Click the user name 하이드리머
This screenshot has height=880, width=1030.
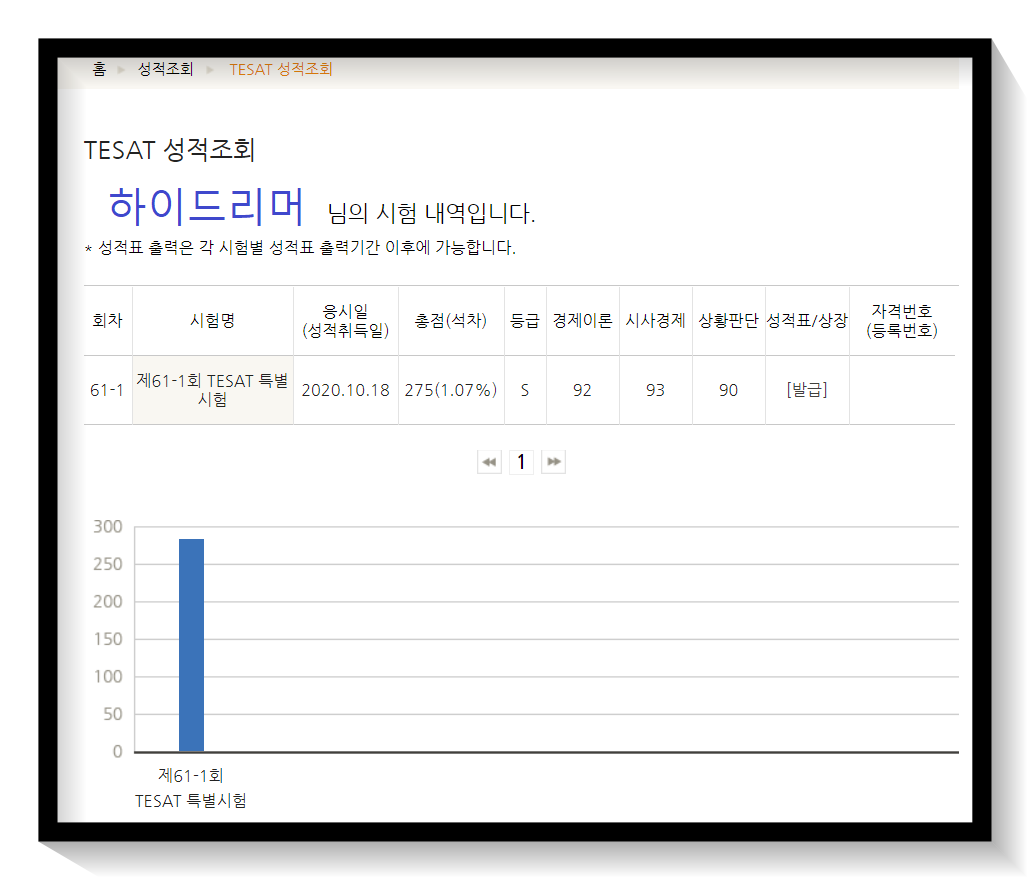pos(206,206)
